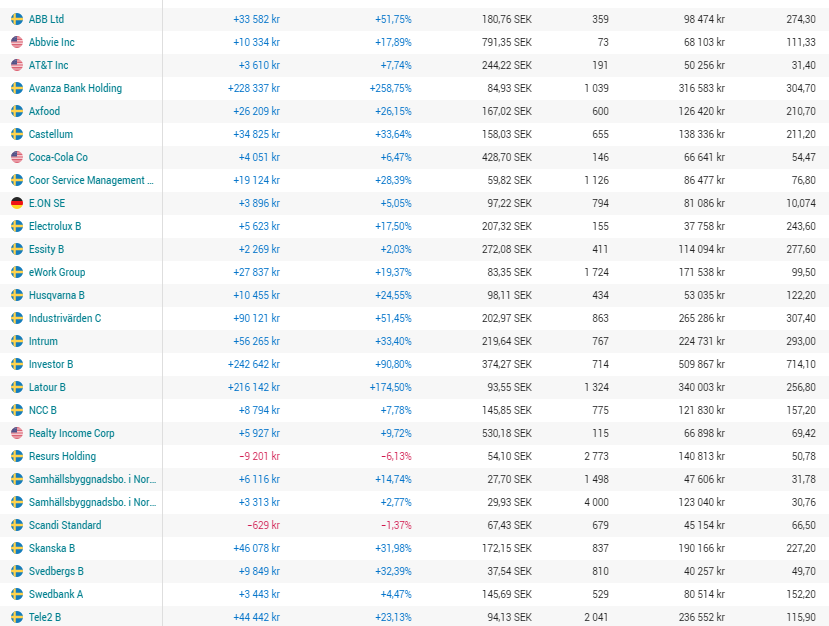Click the flag icon beside Resurs Holding
Viewport: 829px width, 626px height.
point(17,456)
